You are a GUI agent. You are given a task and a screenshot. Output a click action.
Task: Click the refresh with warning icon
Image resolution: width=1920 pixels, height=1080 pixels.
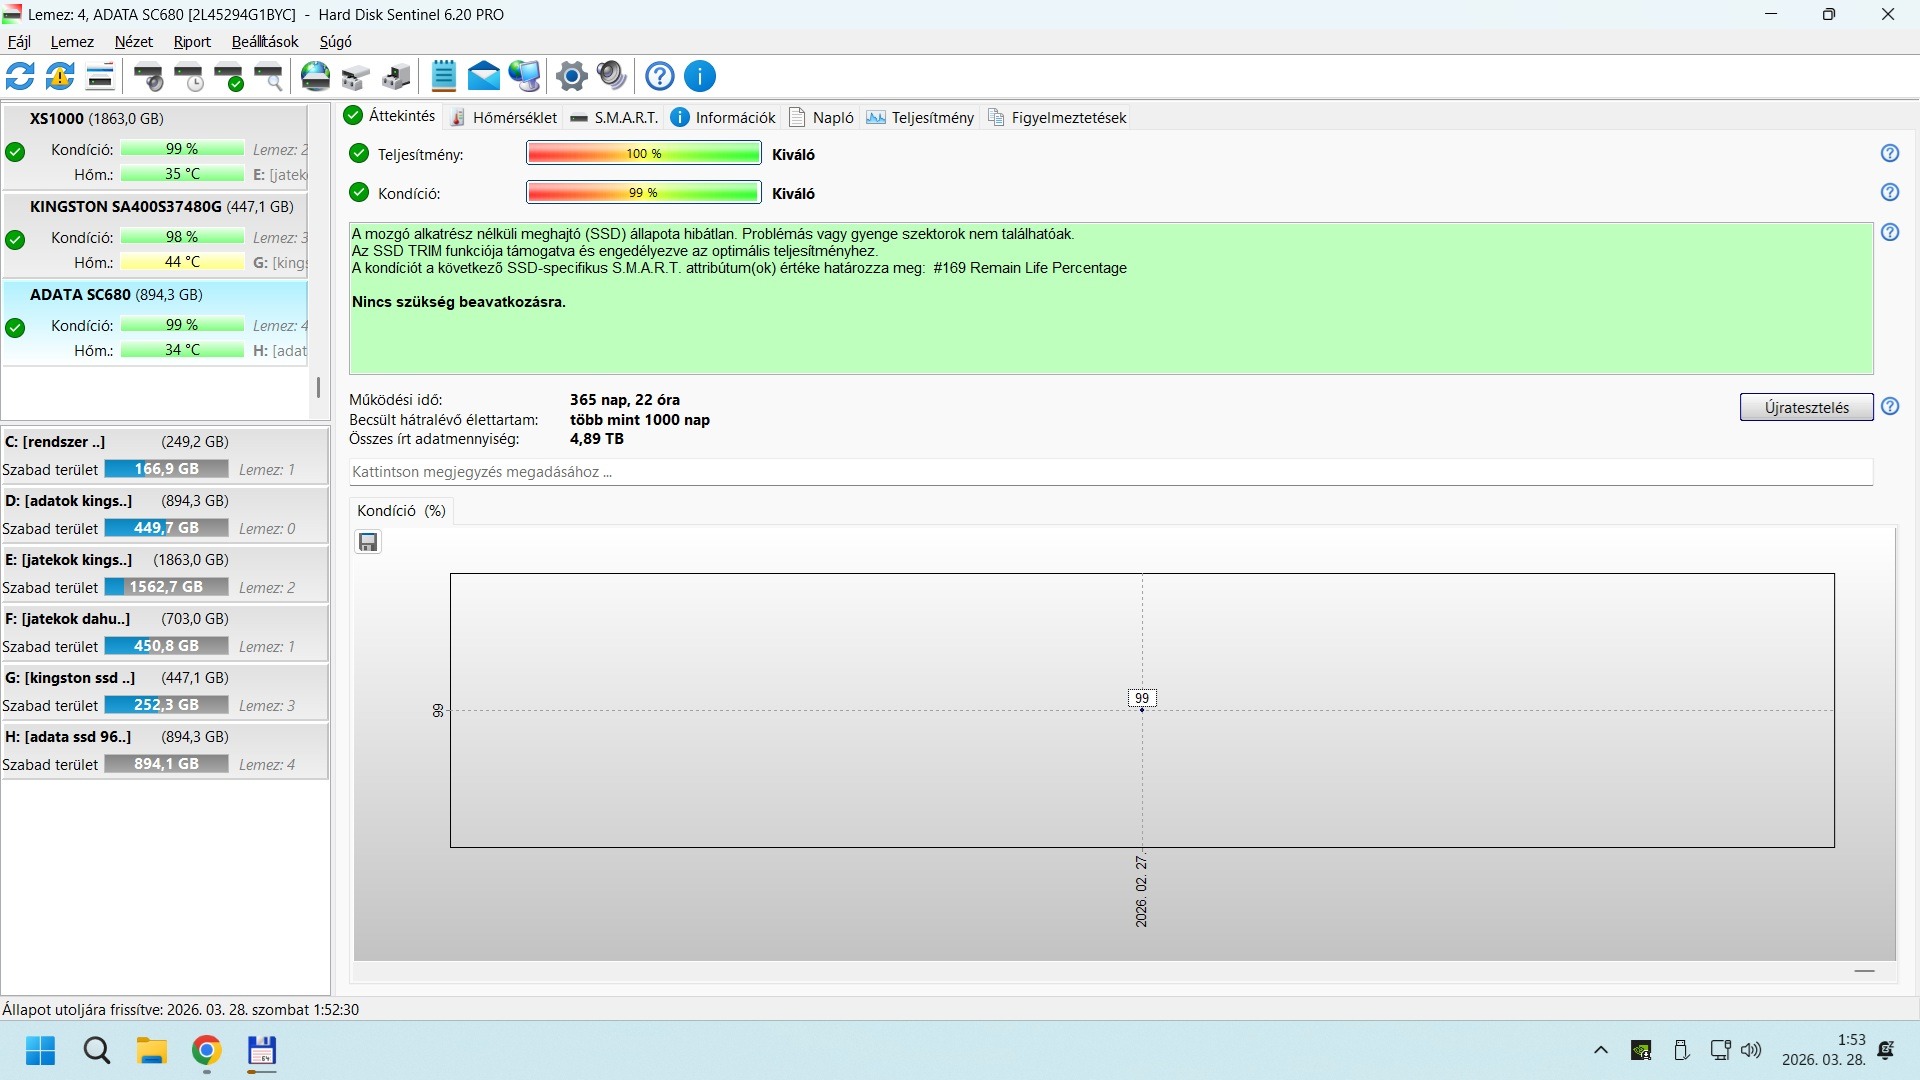pos(60,76)
